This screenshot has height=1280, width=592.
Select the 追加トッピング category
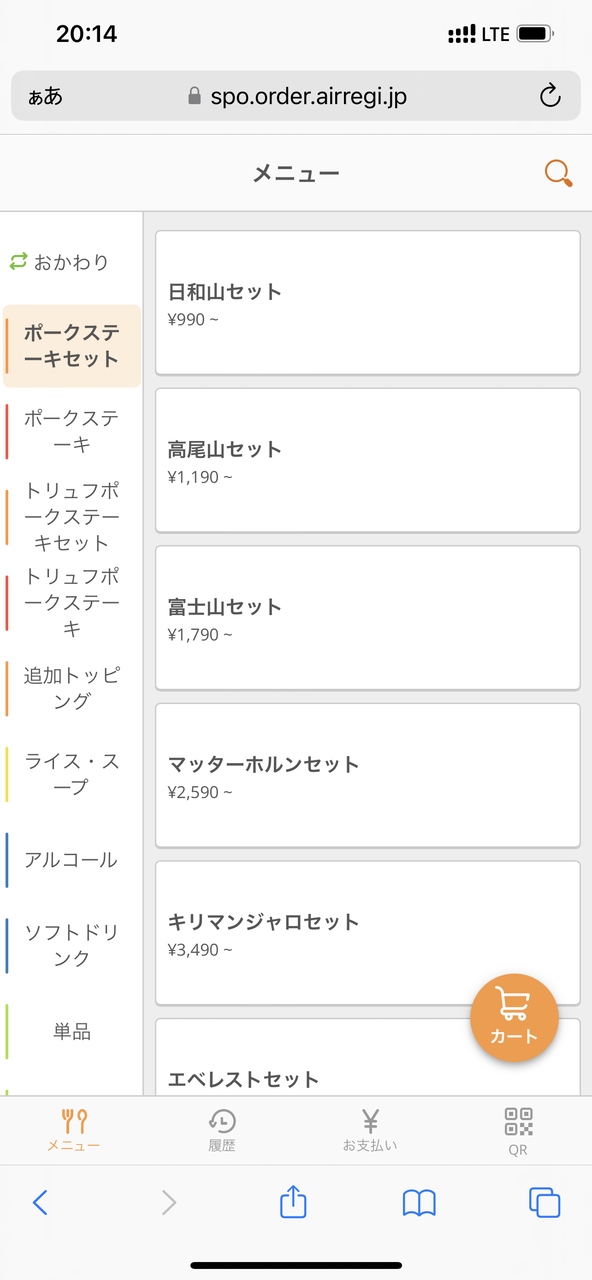(x=72, y=688)
